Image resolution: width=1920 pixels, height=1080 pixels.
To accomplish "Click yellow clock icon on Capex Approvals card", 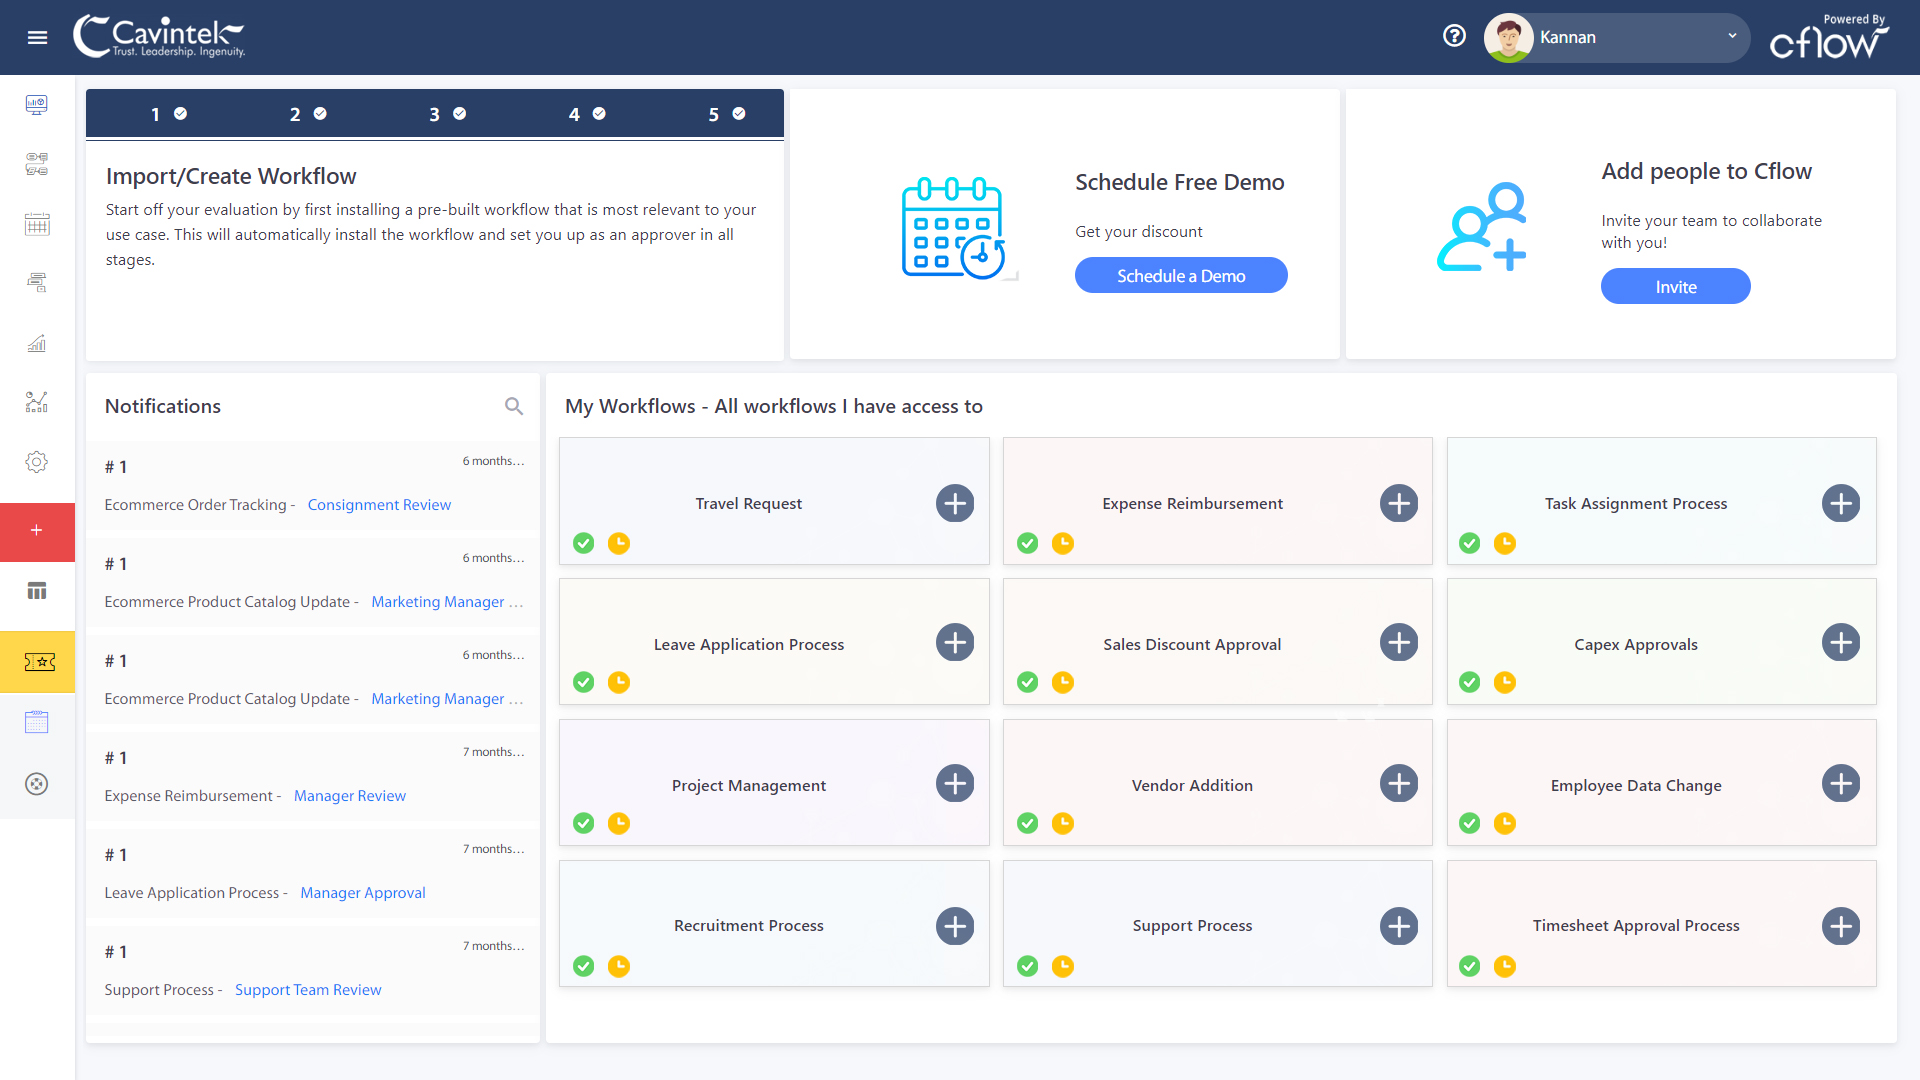I will click(x=1505, y=682).
